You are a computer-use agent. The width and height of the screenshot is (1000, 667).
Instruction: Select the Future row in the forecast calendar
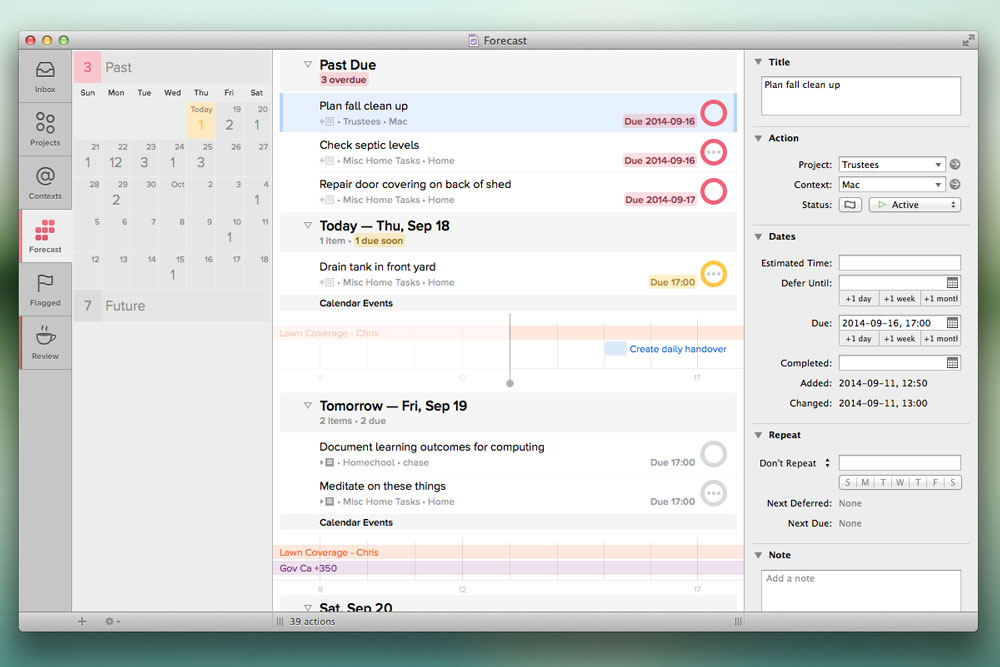pos(173,305)
